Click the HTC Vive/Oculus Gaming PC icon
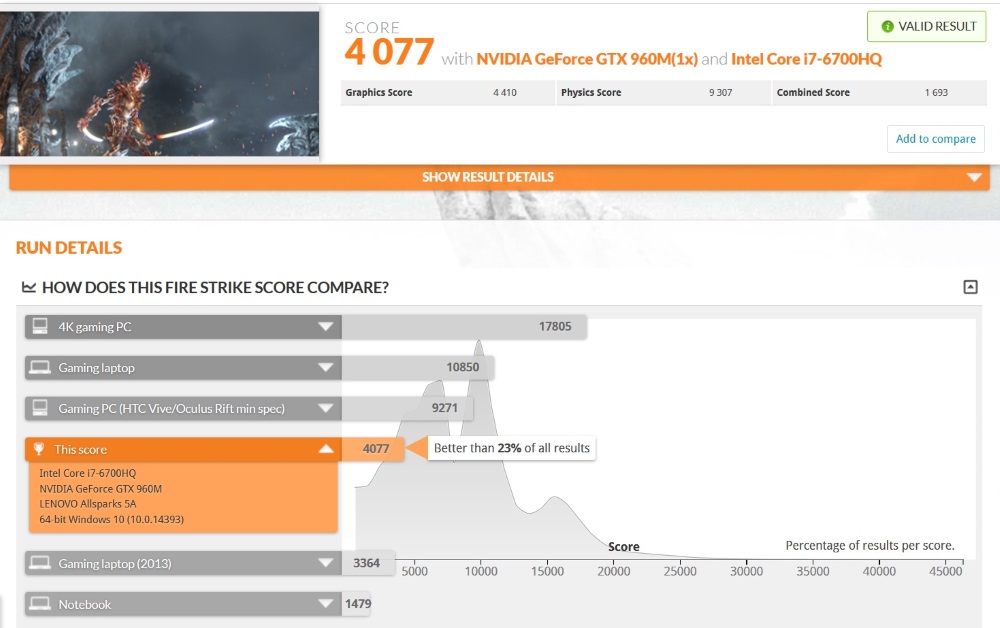1000x628 pixels. tap(40, 408)
